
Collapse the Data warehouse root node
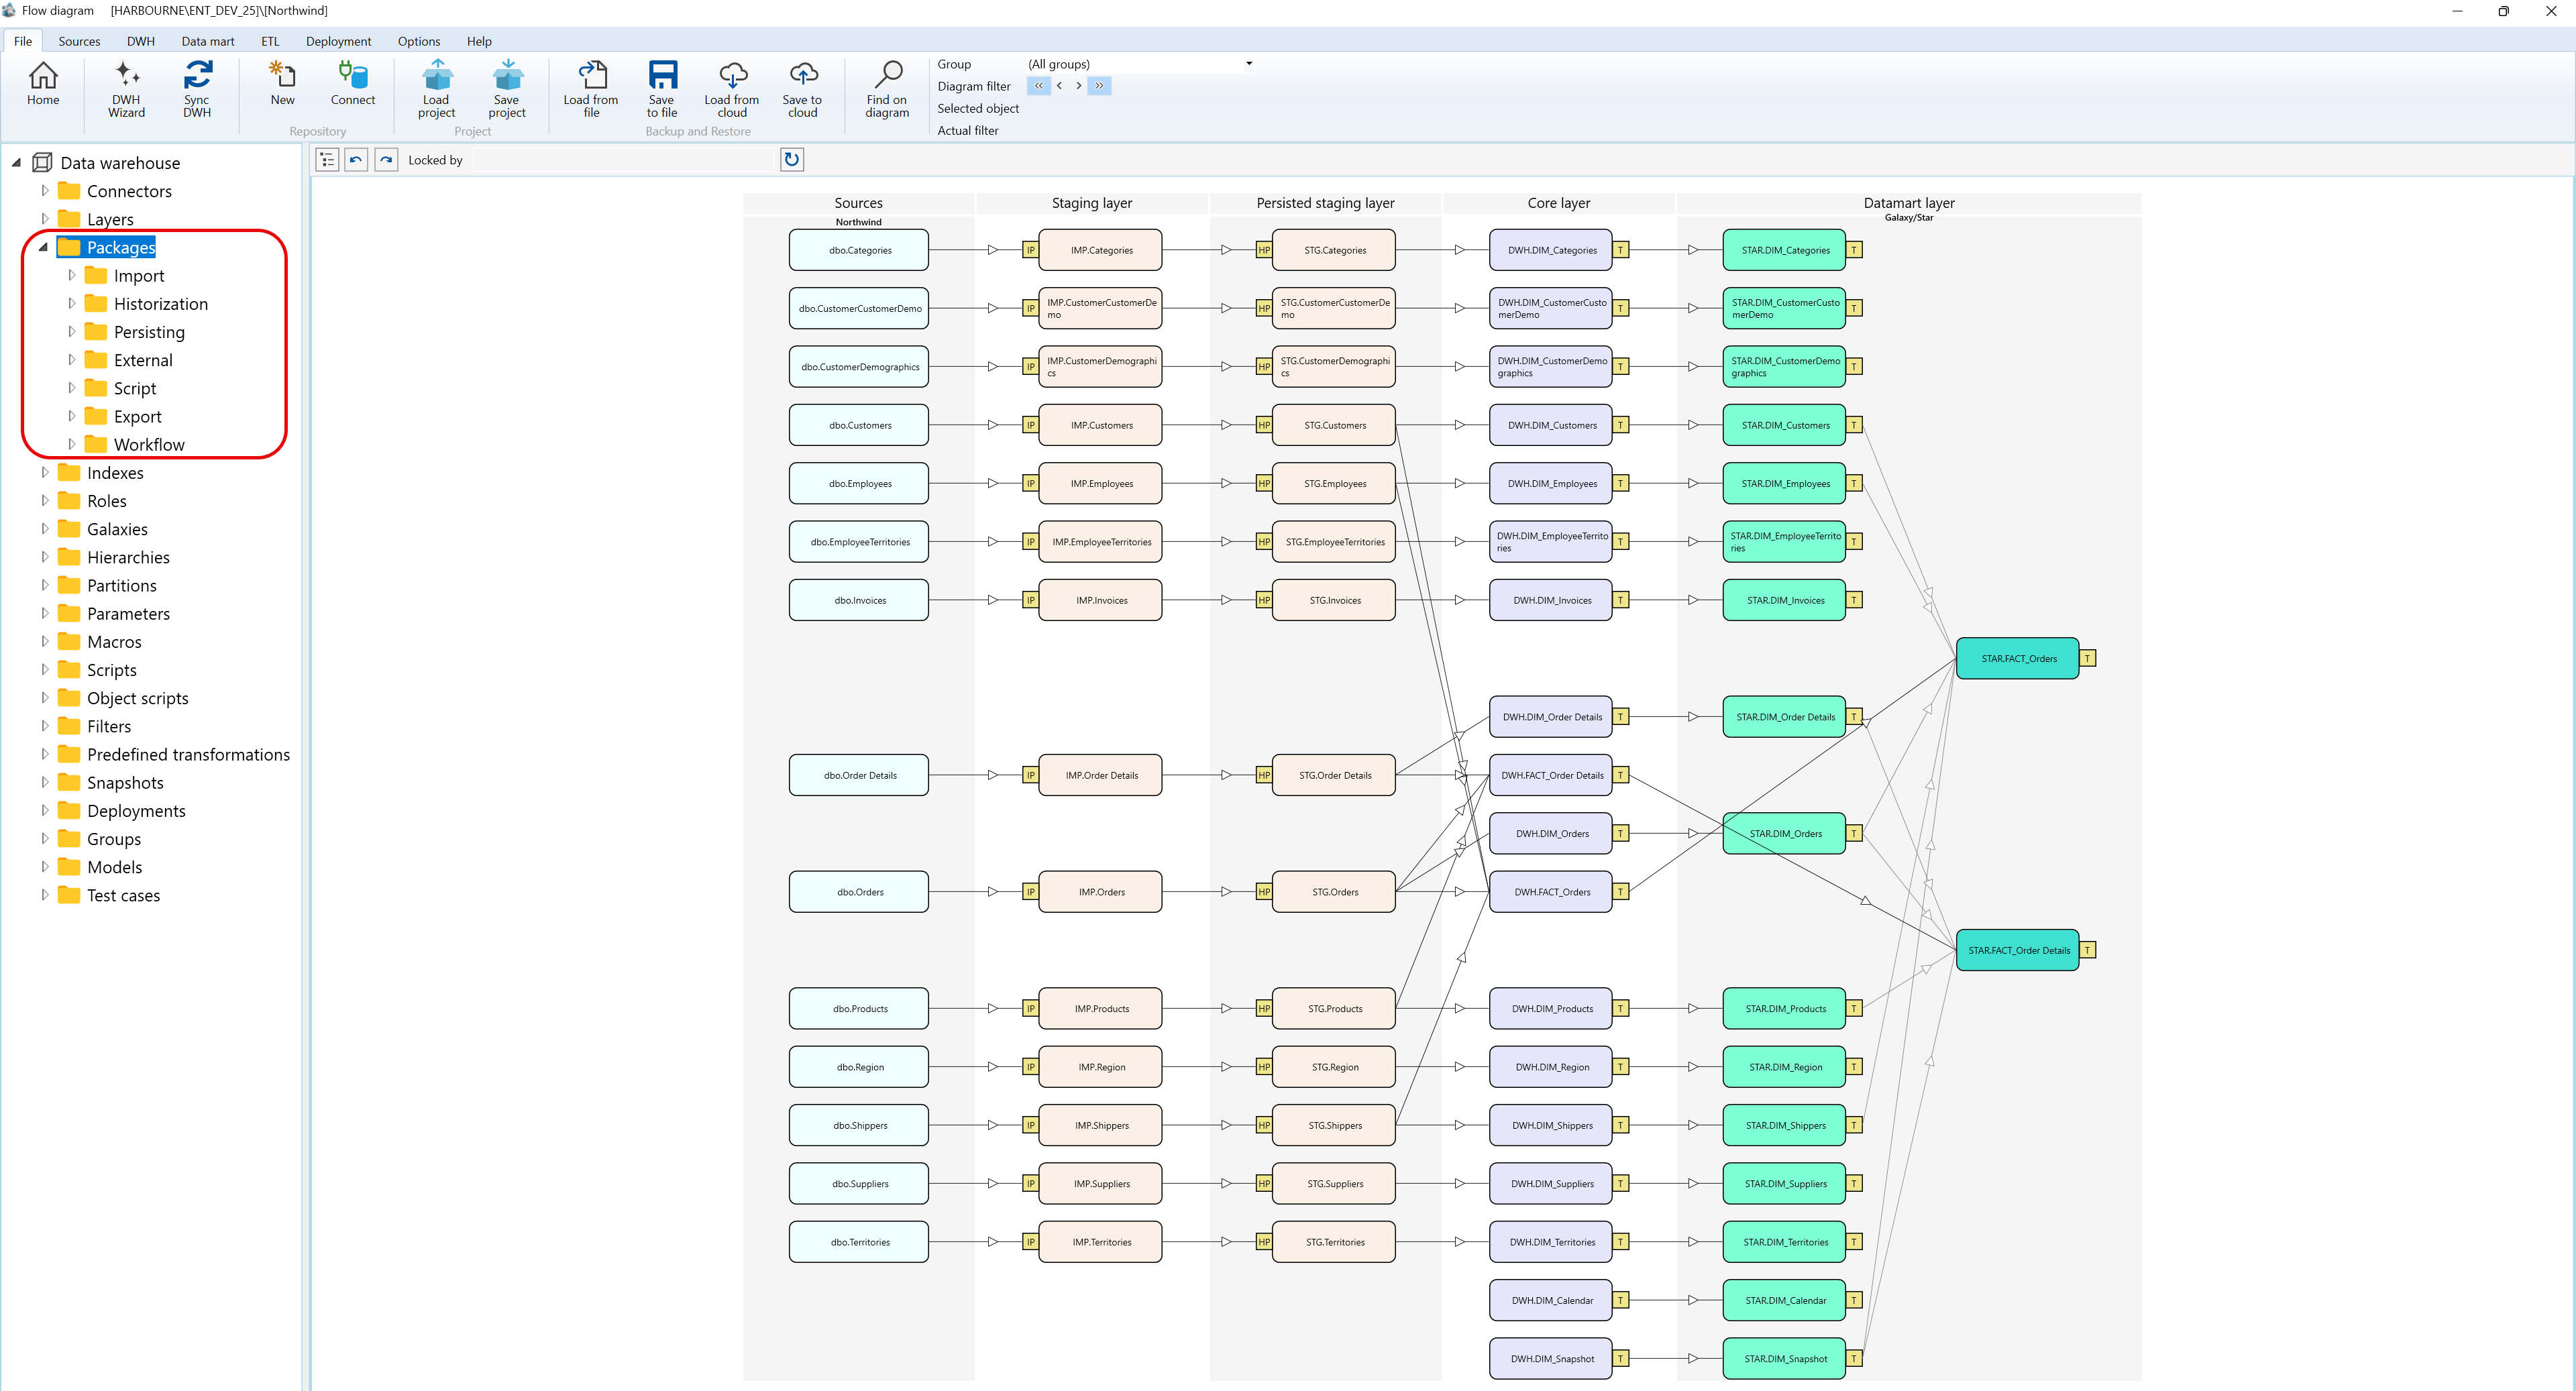16,162
